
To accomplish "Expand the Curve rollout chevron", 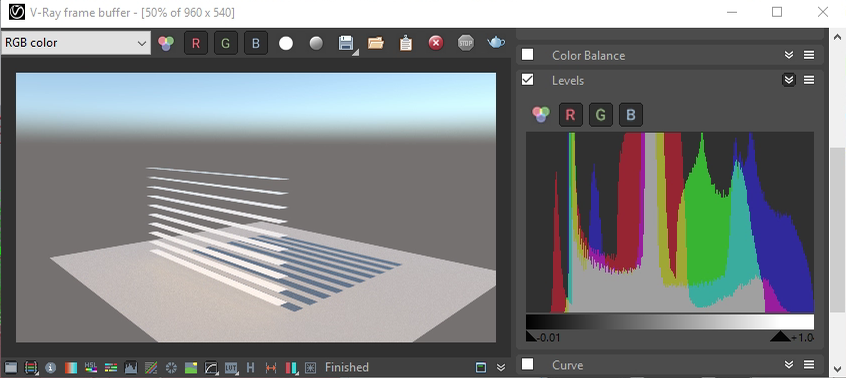I will click(789, 365).
